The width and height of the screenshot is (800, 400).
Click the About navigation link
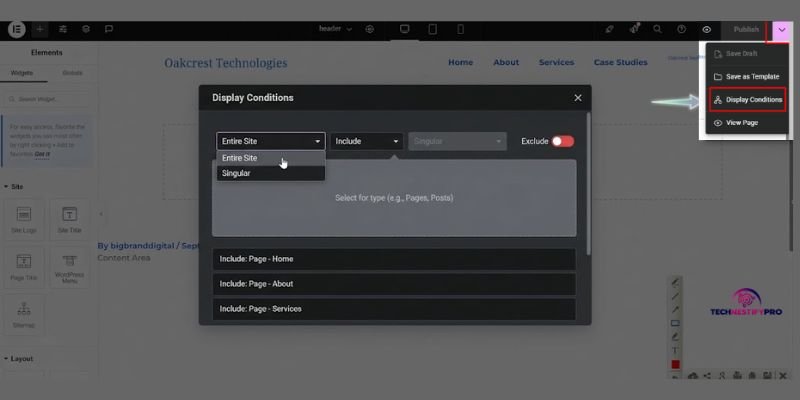click(x=506, y=62)
